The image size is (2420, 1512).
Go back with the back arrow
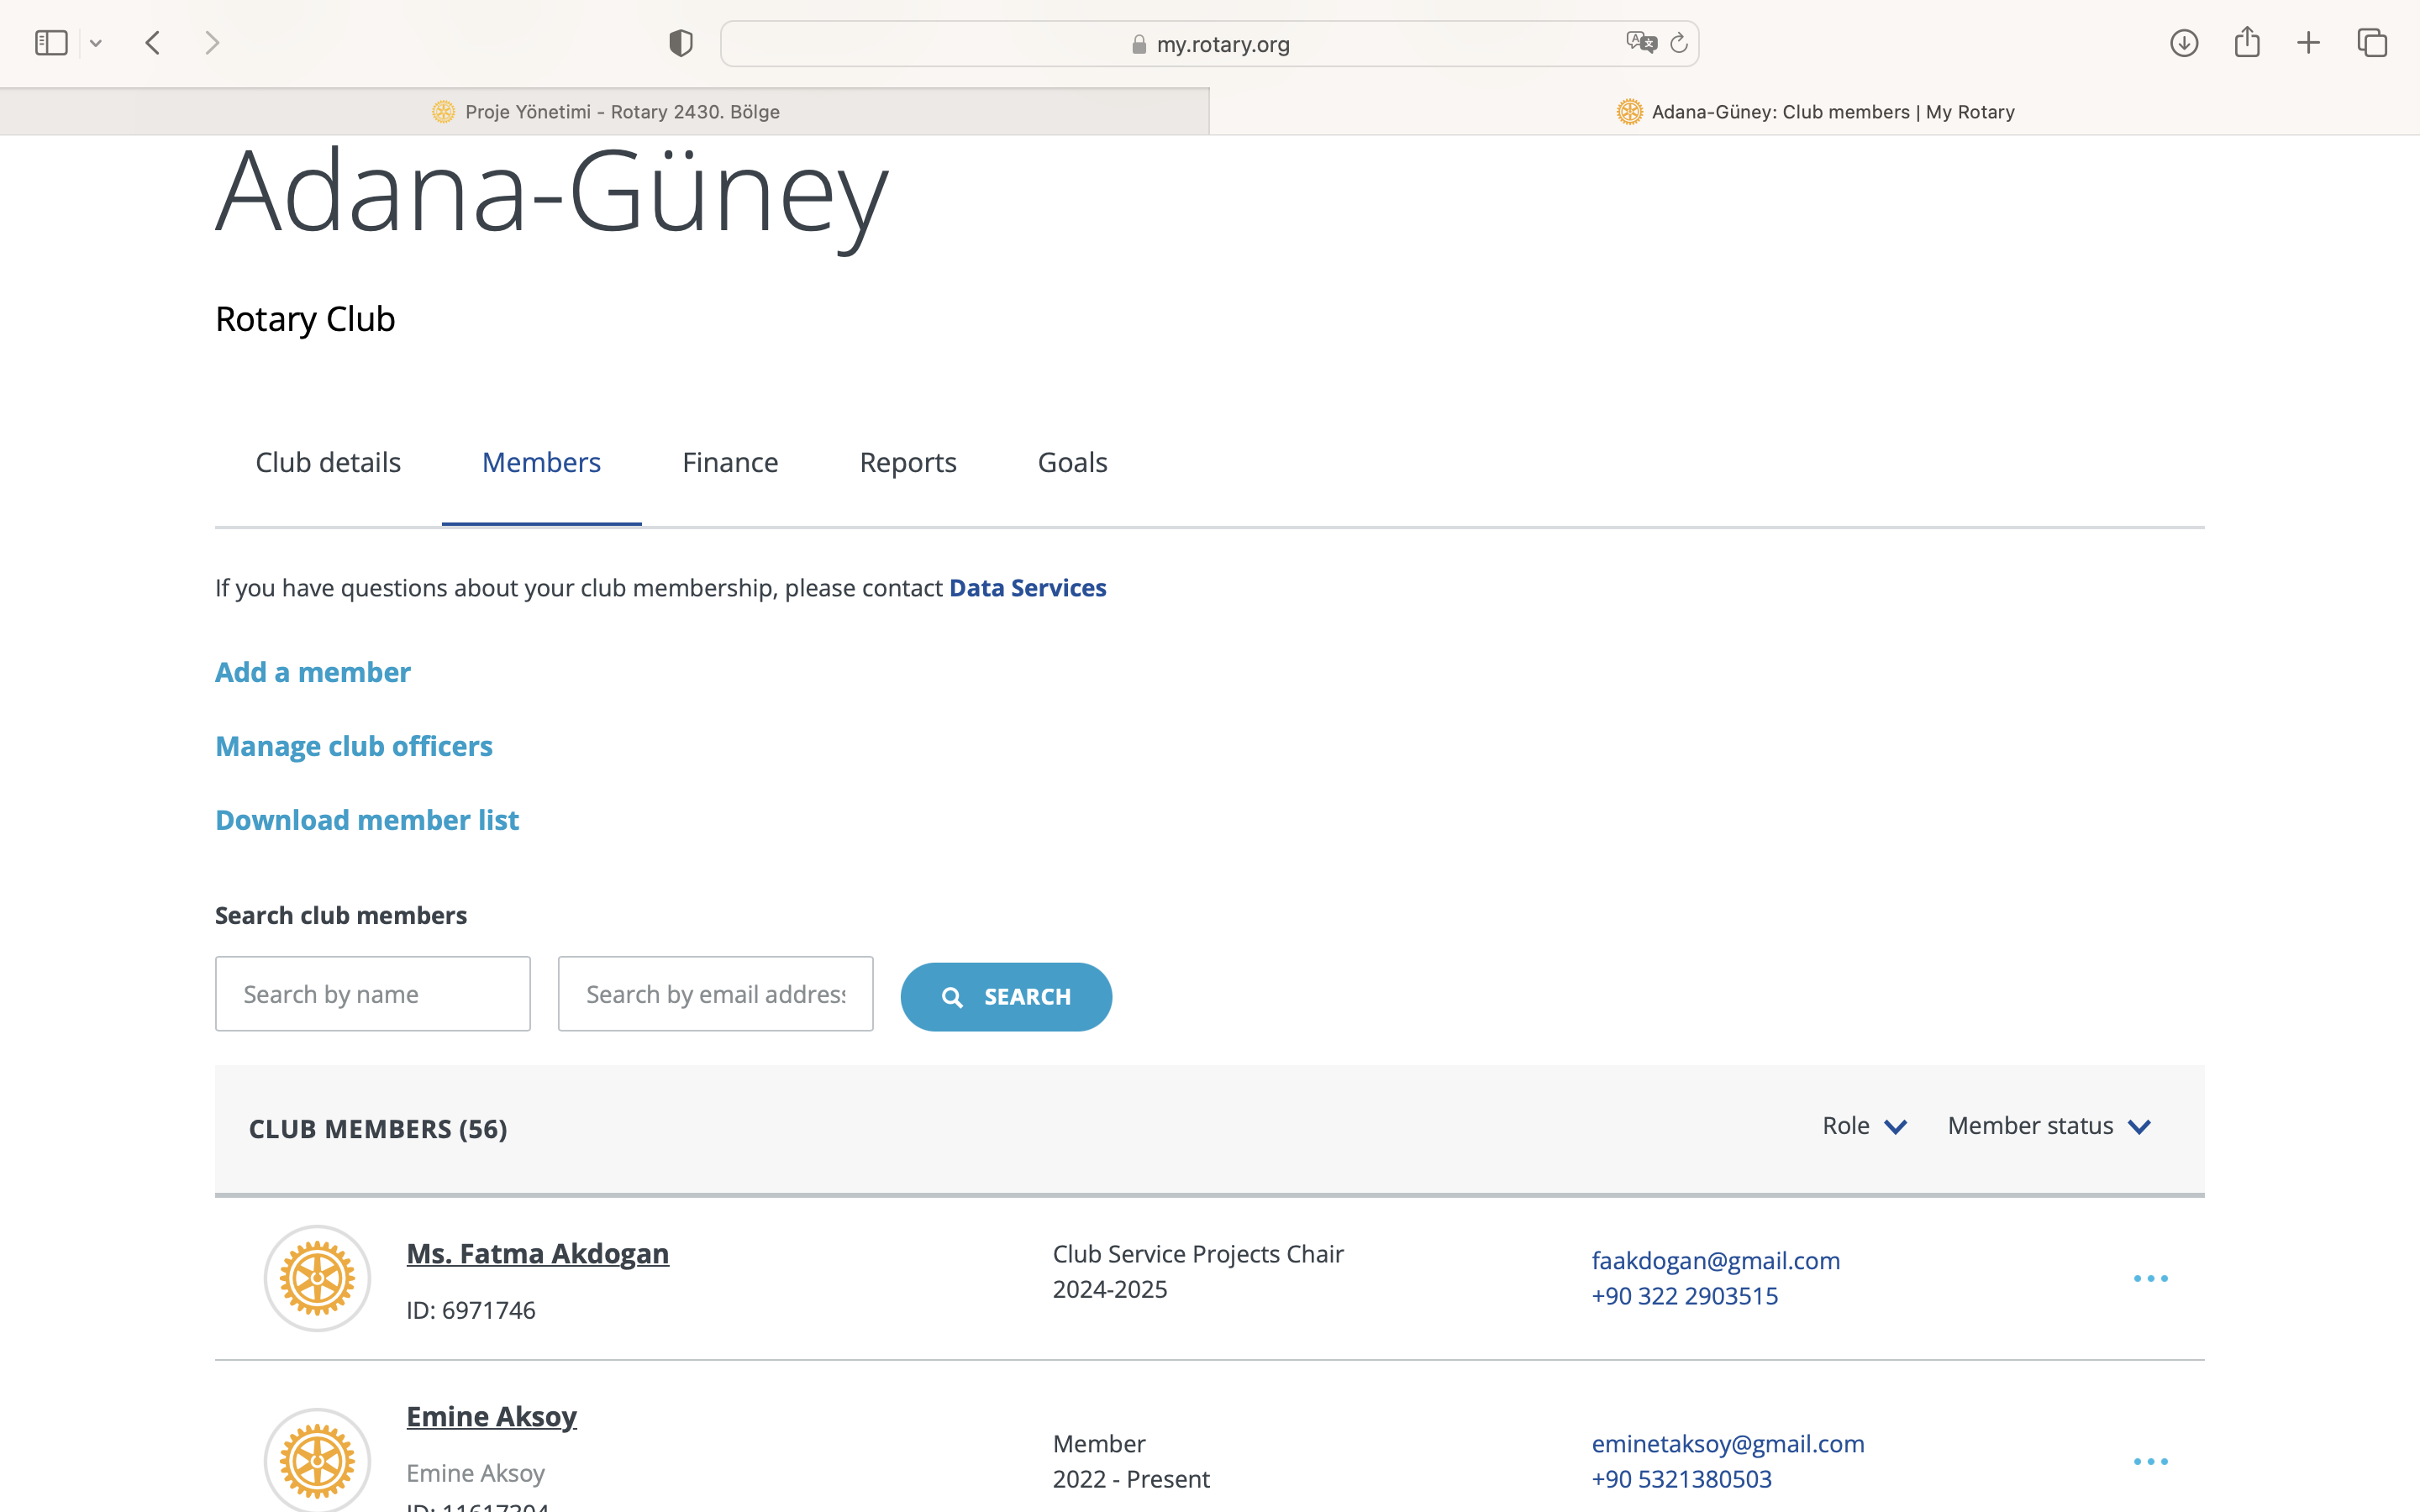153,43
